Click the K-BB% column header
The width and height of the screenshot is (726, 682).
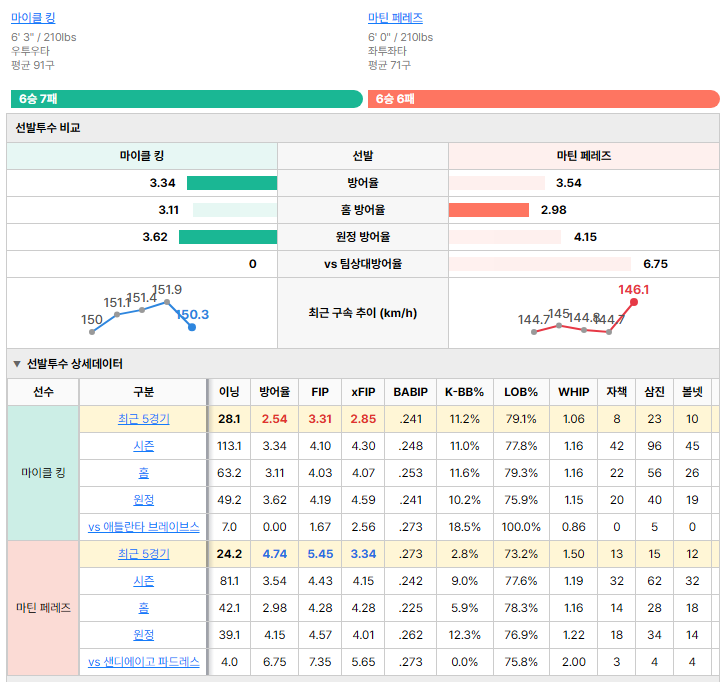464,392
